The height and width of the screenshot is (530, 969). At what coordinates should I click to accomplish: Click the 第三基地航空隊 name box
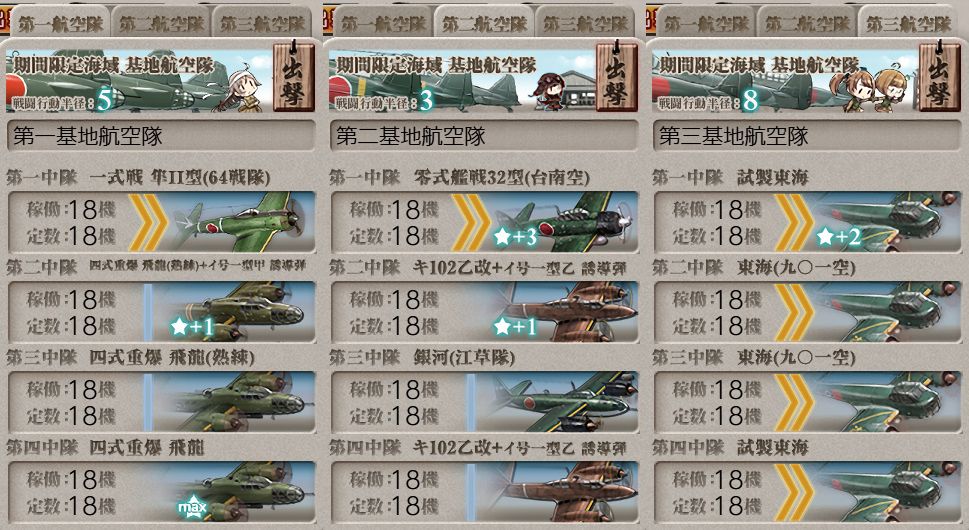click(808, 136)
